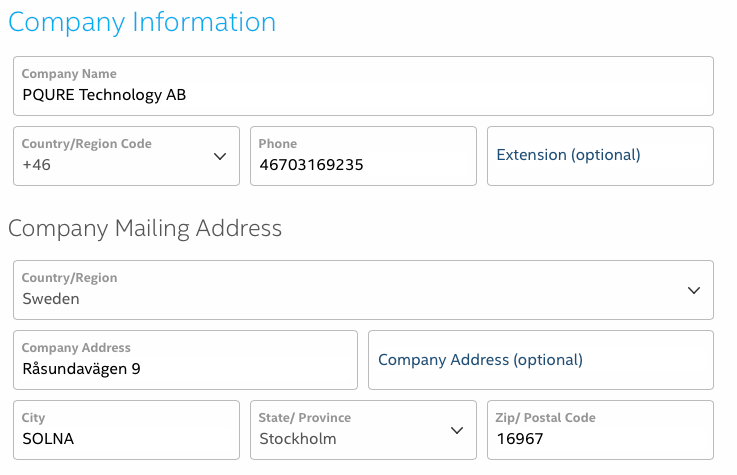
Task: Click the Company Information heading
Action: pyautogui.click(x=142, y=22)
